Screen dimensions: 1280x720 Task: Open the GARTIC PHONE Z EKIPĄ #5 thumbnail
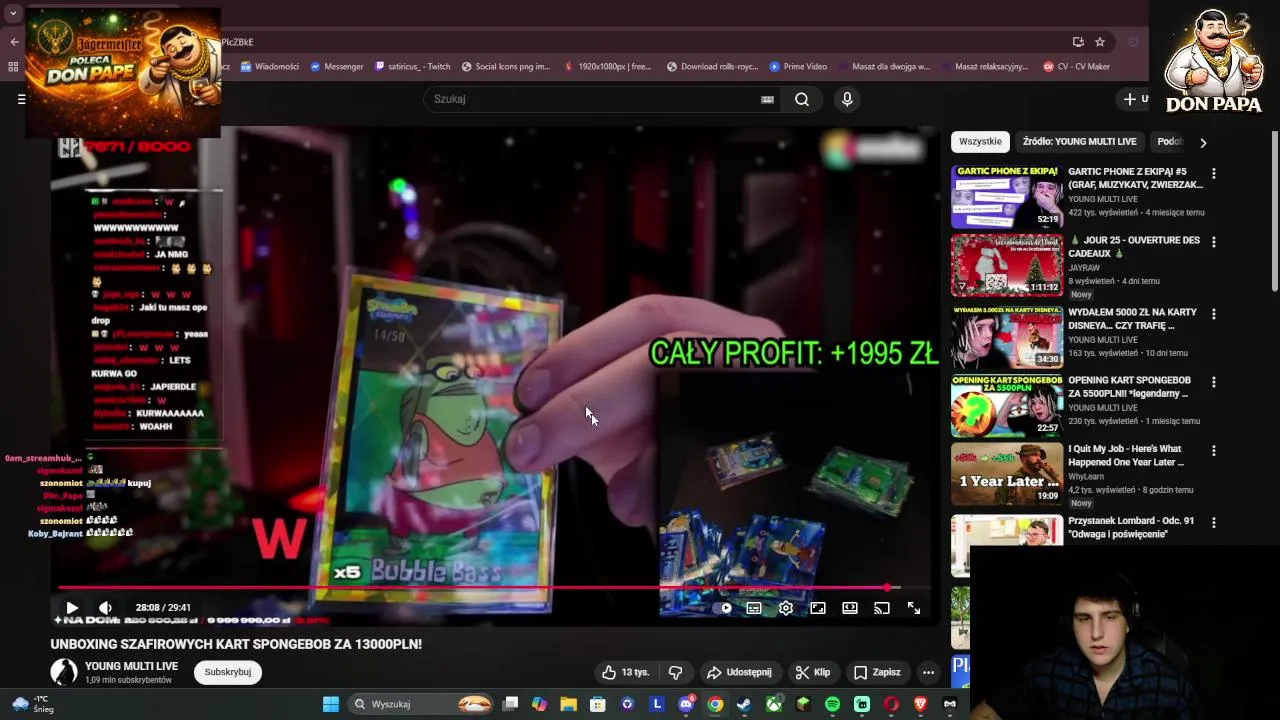1006,197
